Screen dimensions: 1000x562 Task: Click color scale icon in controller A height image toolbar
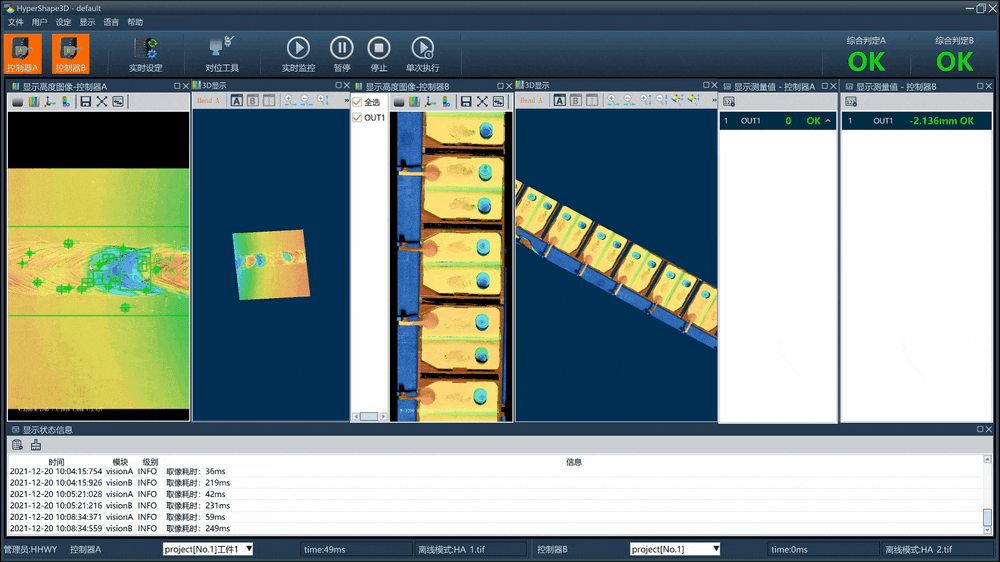tap(66, 101)
